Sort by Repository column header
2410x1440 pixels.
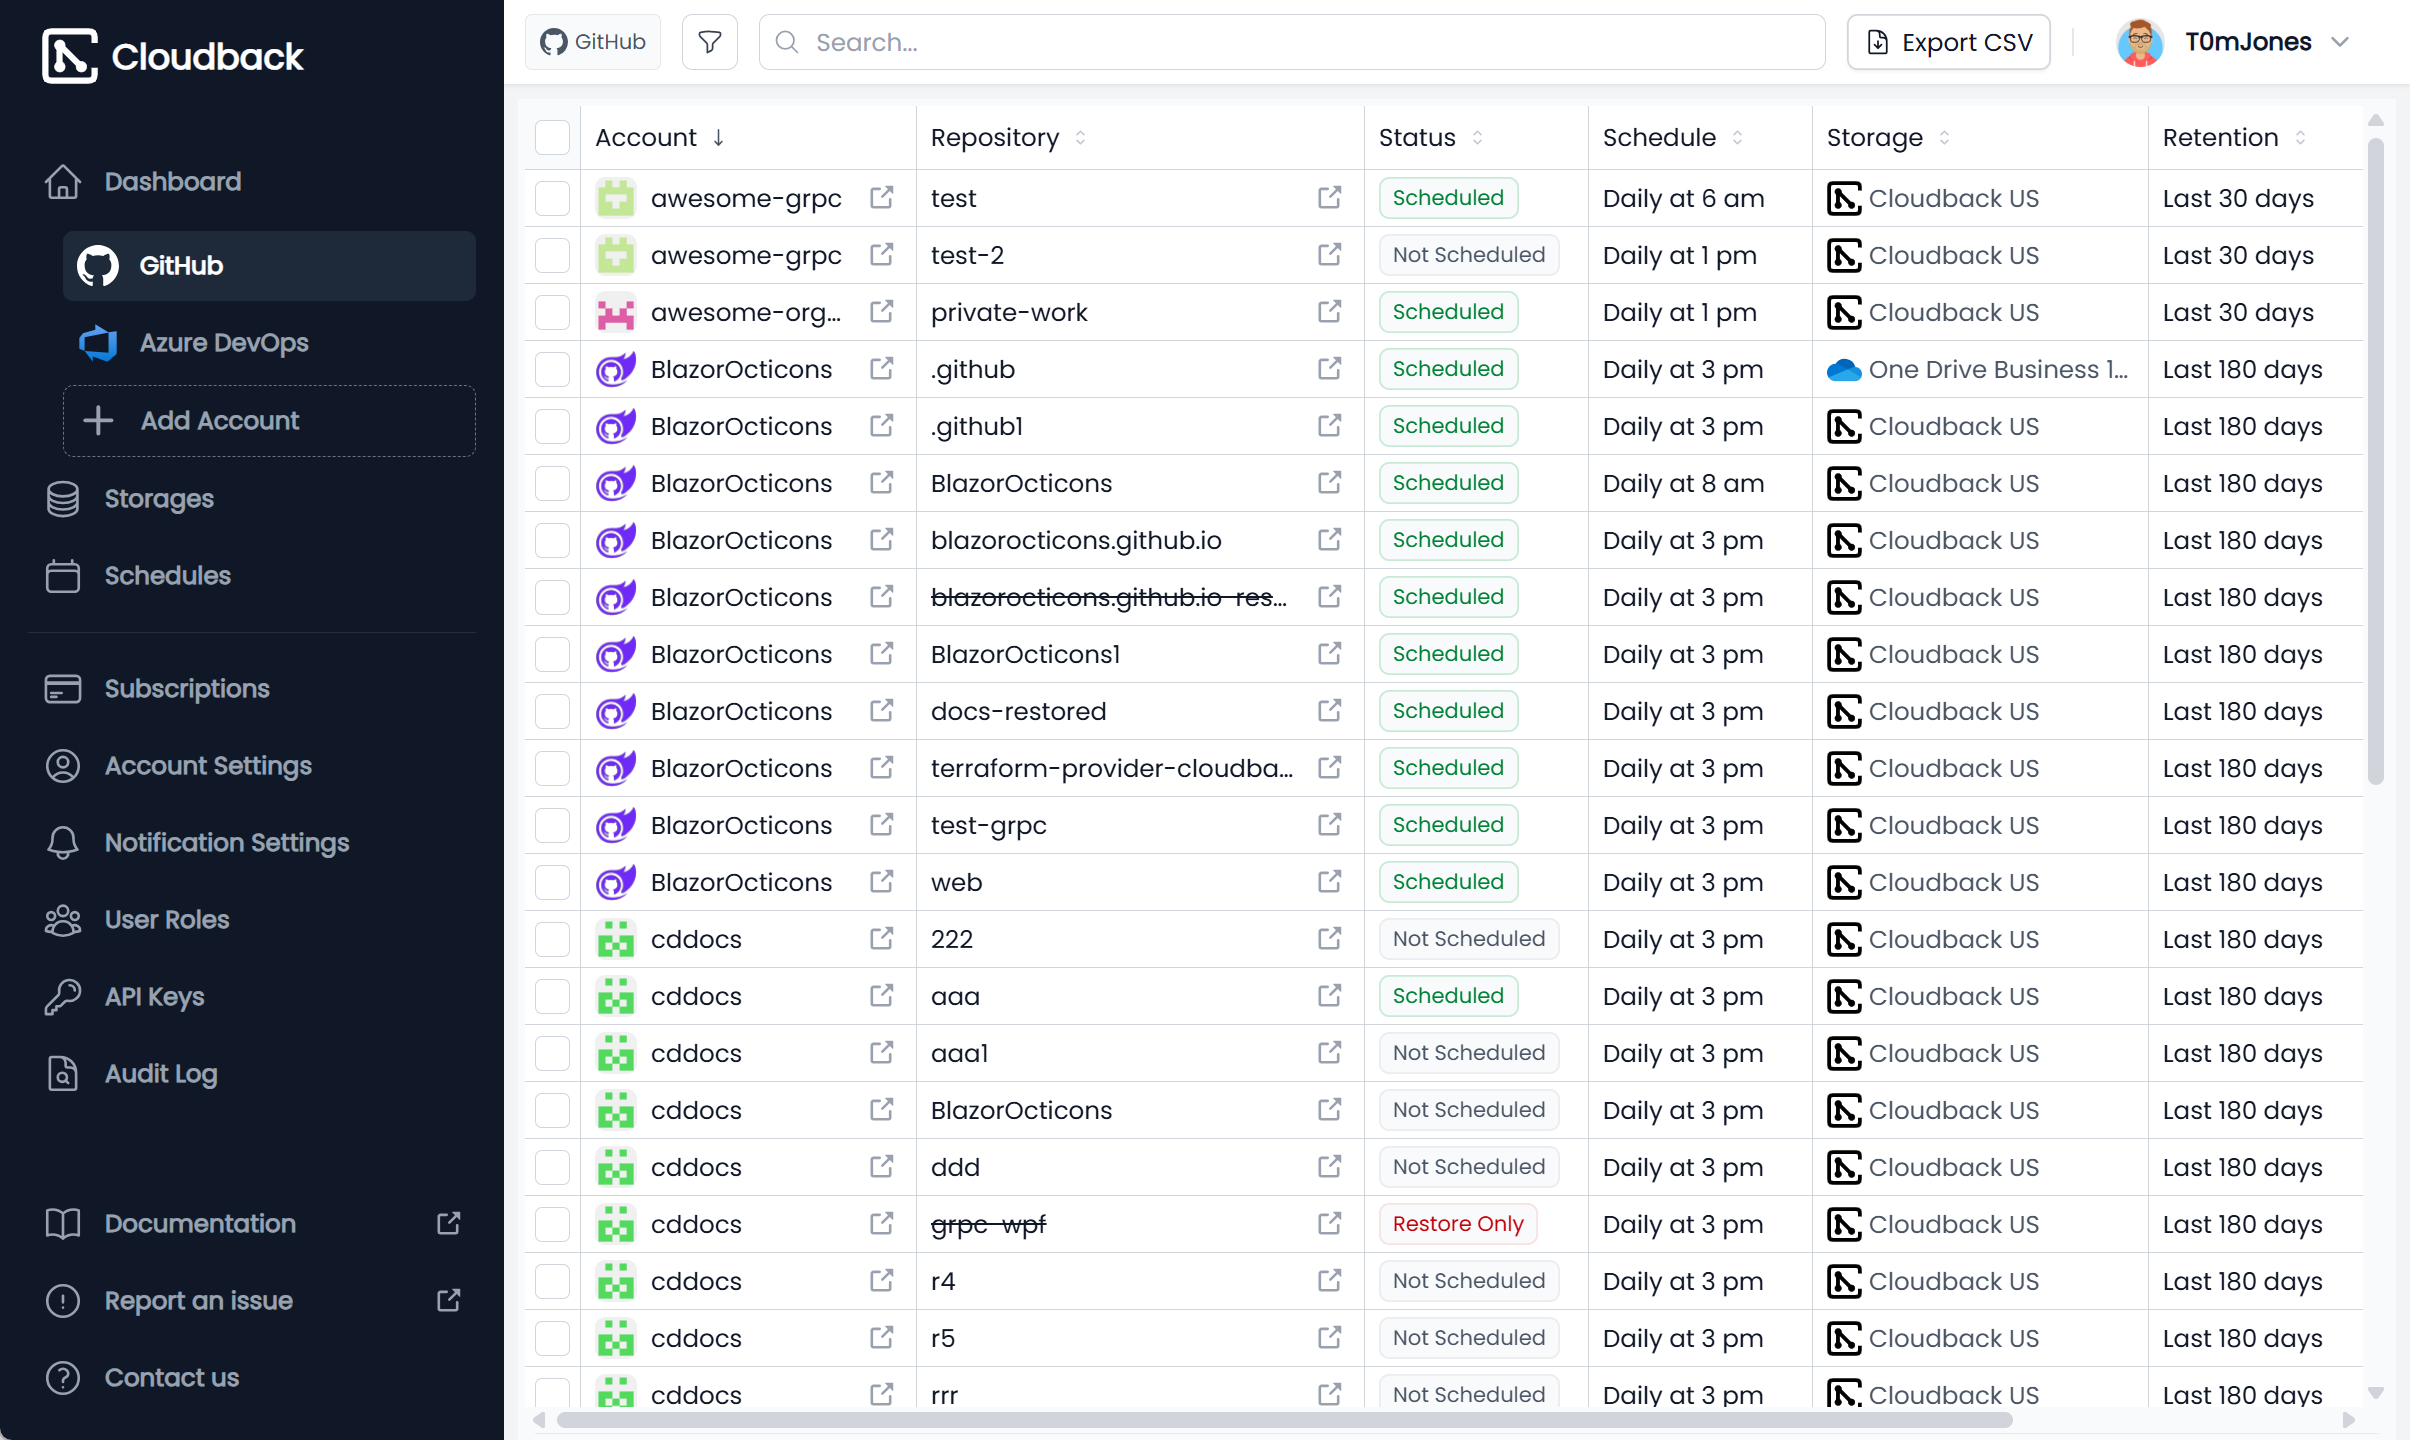pyautogui.click(x=995, y=138)
